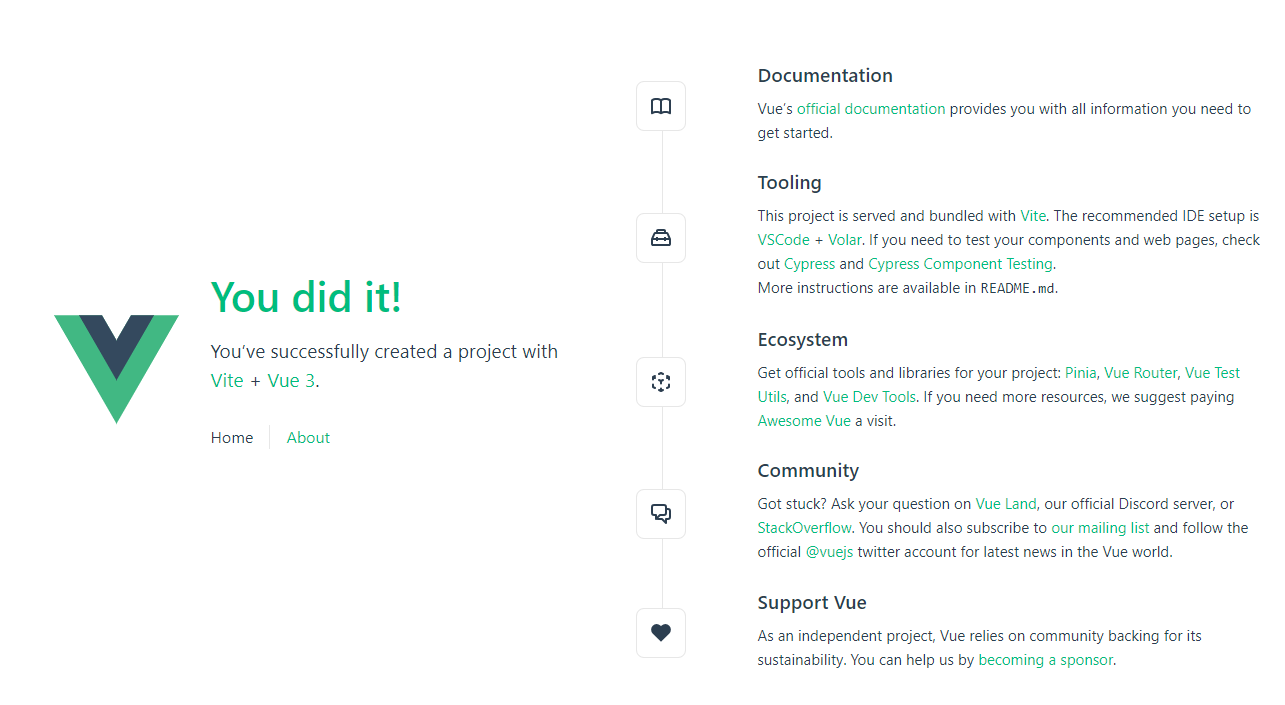Open the Vite link under Tooling

tap(1033, 216)
